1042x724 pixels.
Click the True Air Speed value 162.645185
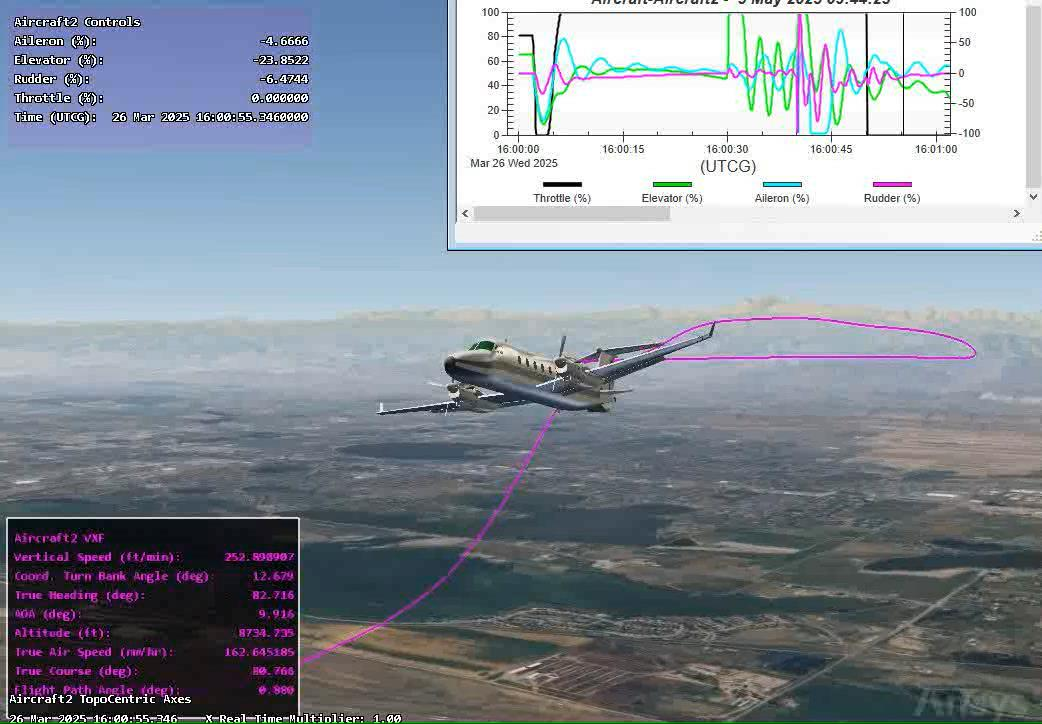point(259,652)
